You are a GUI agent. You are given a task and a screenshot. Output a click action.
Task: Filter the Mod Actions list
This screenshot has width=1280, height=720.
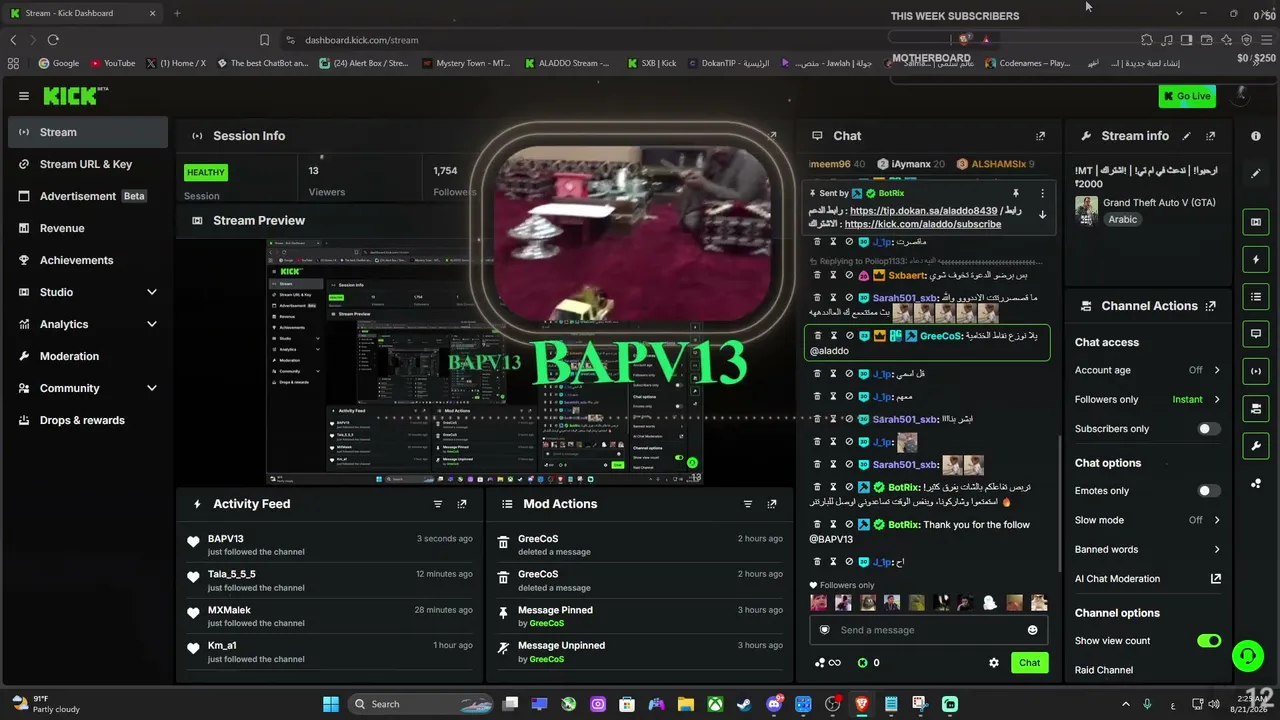(x=747, y=504)
